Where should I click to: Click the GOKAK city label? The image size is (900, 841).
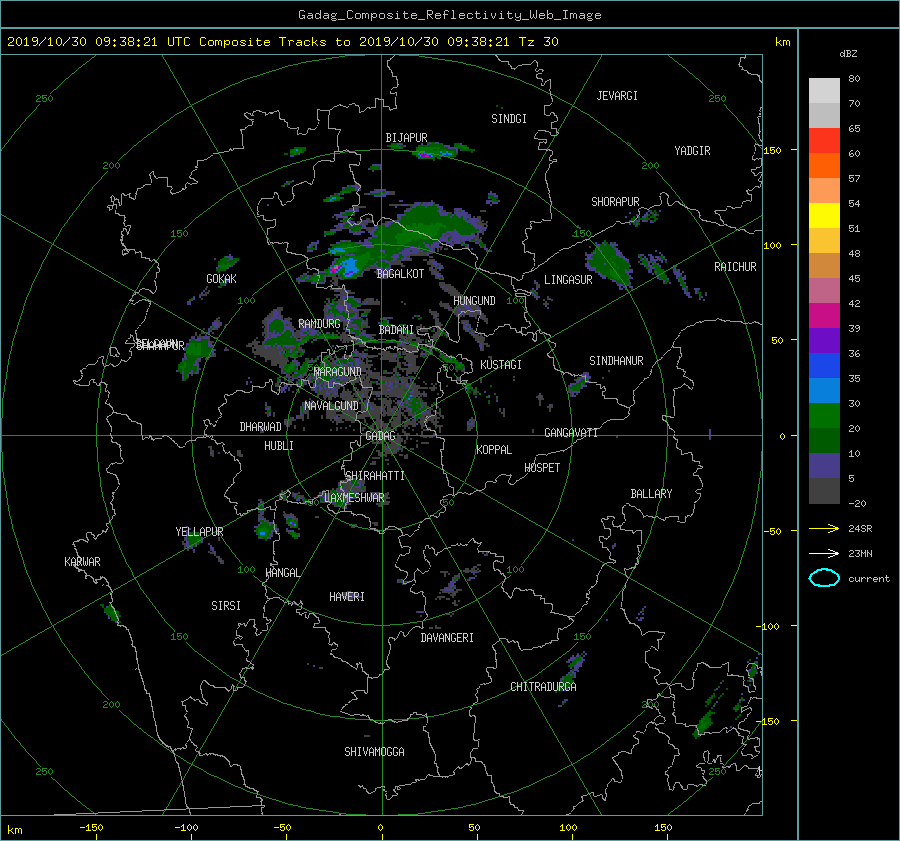pyautogui.click(x=221, y=278)
